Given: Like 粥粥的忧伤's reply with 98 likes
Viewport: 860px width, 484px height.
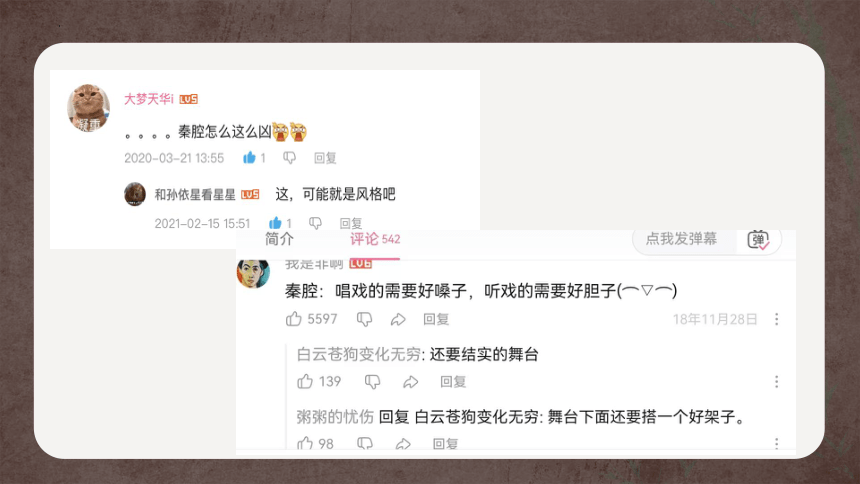Looking at the screenshot, I should point(305,443).
